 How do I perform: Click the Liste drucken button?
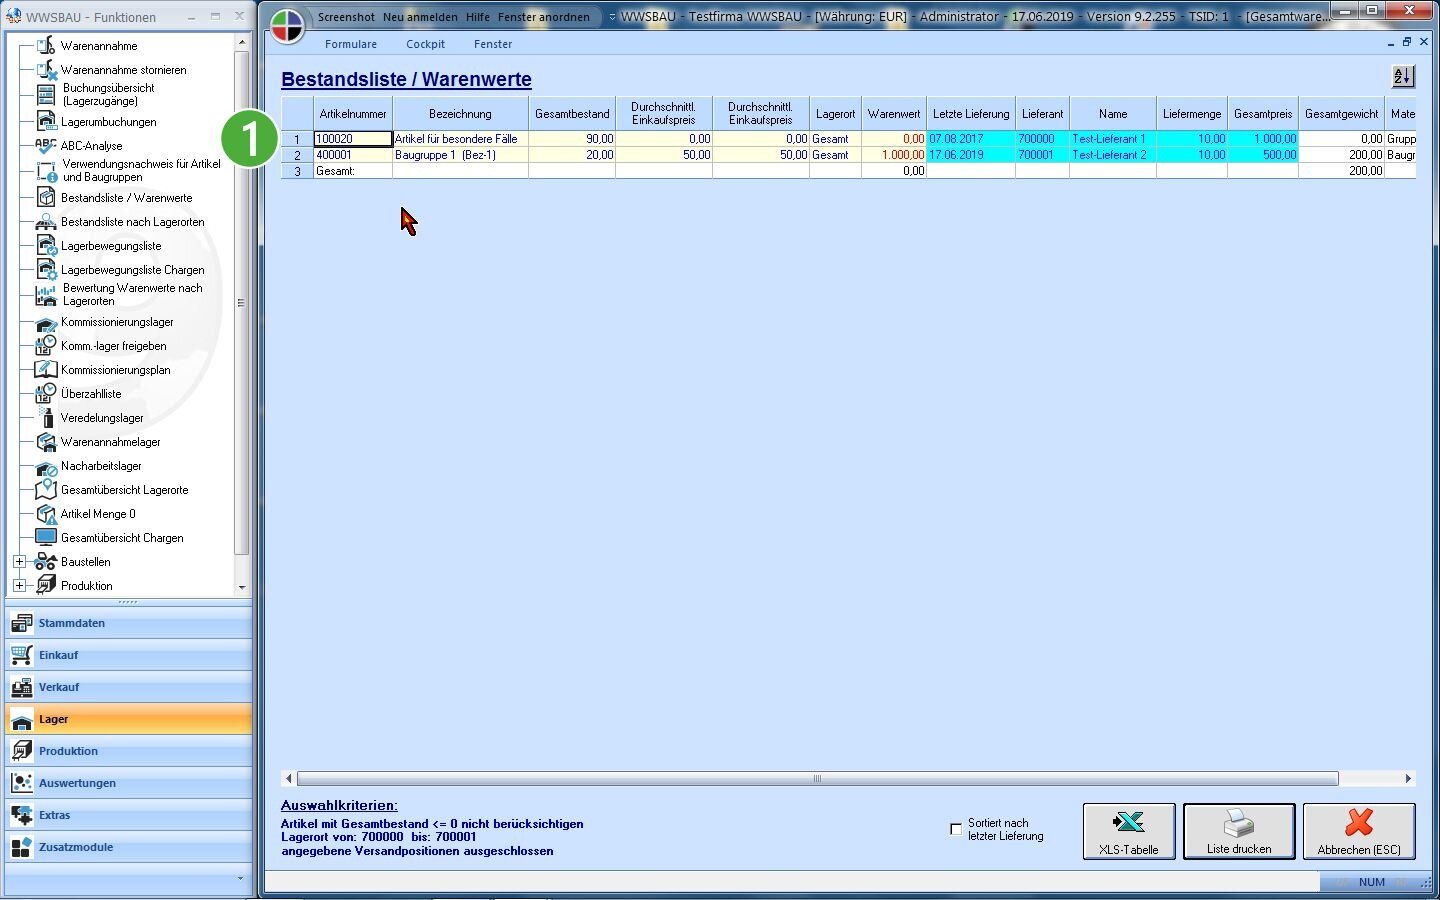[x=1239, y=831]
